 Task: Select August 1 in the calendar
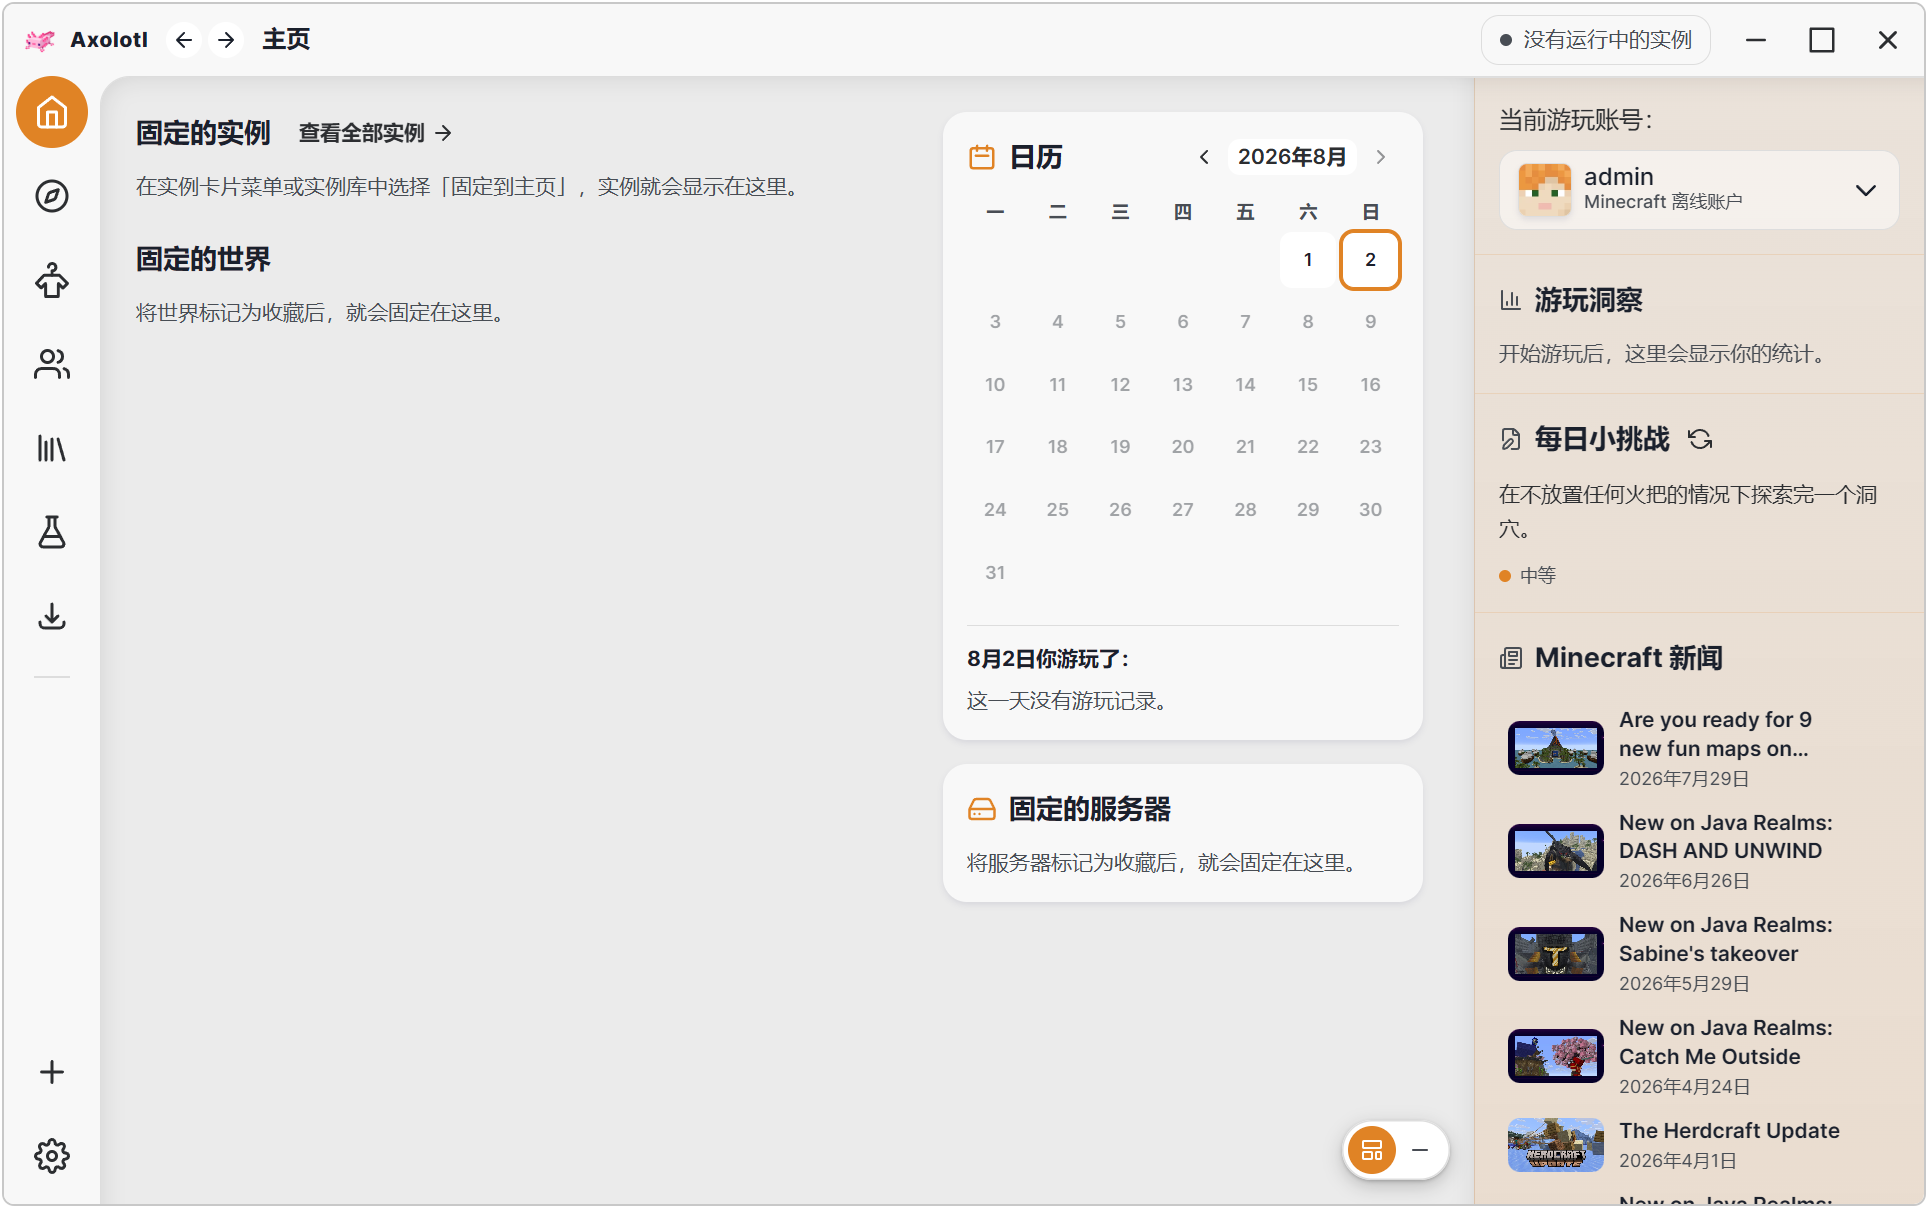tap(1308, 260)
